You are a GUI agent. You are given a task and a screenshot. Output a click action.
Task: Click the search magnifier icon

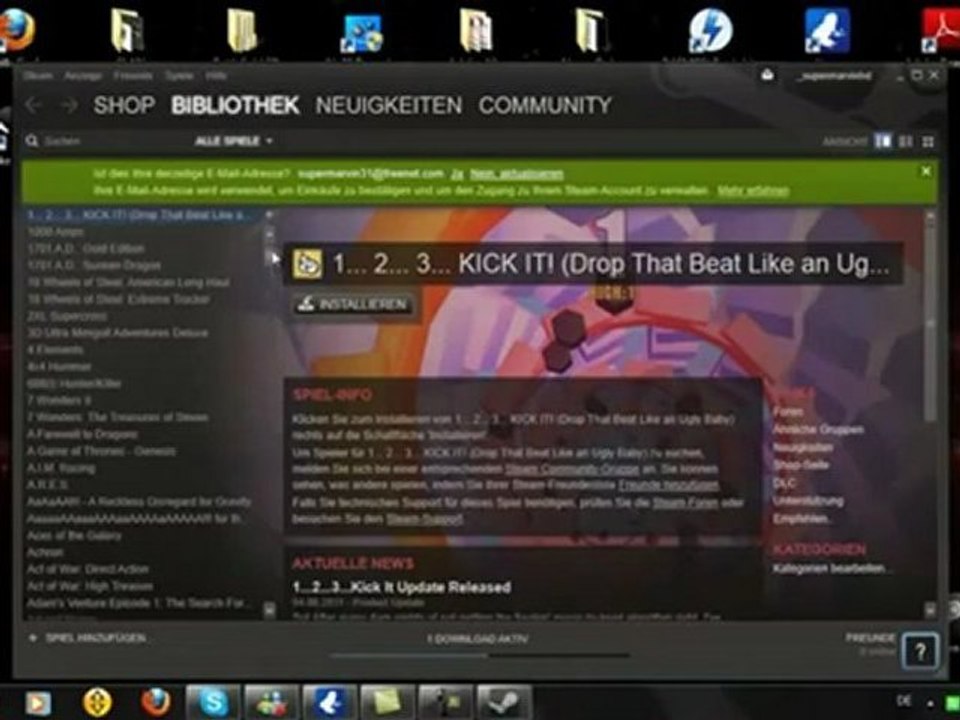click(32, 141)
